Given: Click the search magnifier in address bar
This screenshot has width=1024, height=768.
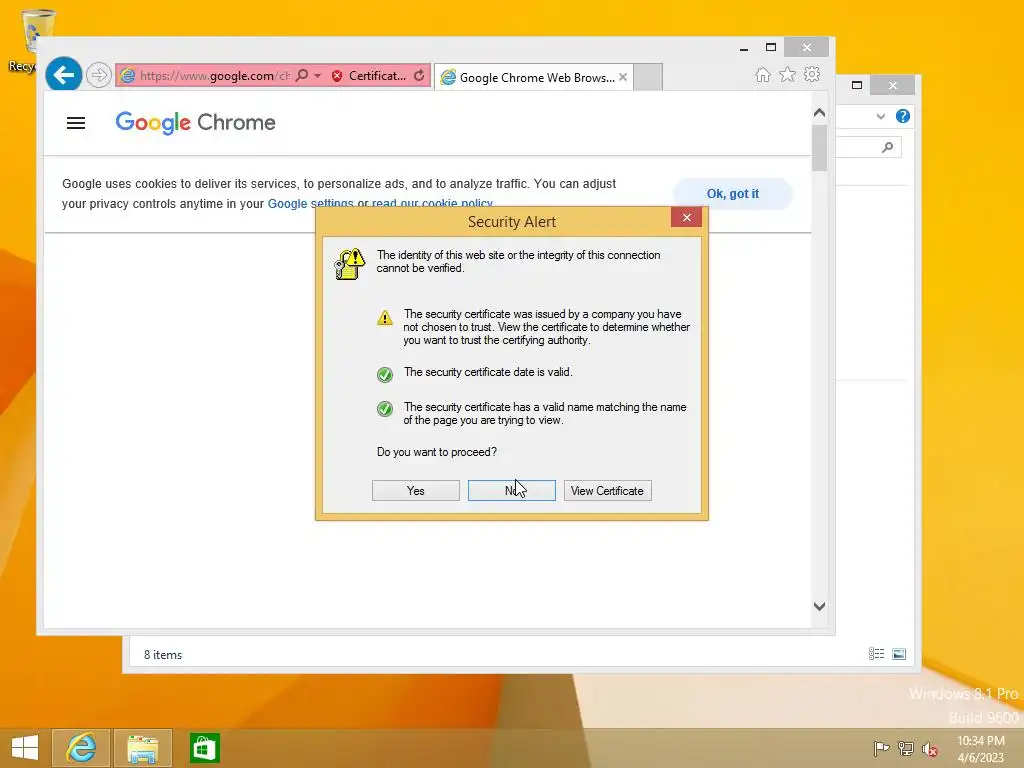Looking at the screenshot, I should 302,76.
